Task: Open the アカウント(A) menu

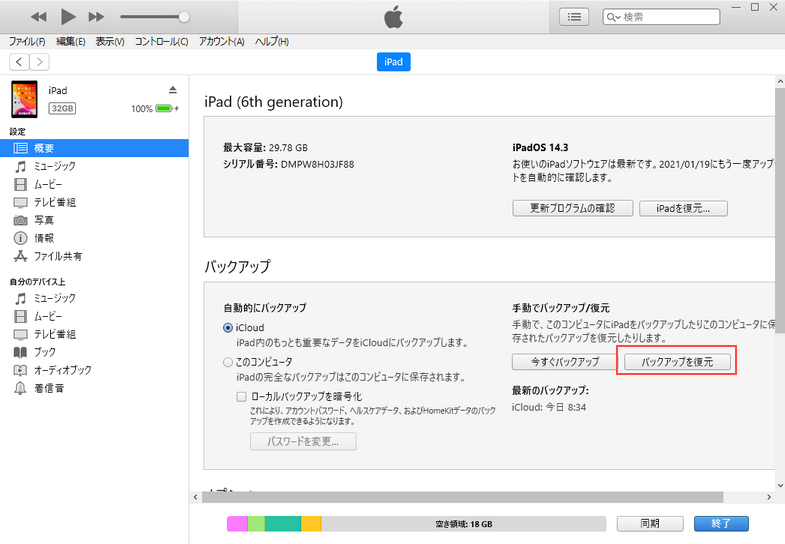Action: point(222,42)
